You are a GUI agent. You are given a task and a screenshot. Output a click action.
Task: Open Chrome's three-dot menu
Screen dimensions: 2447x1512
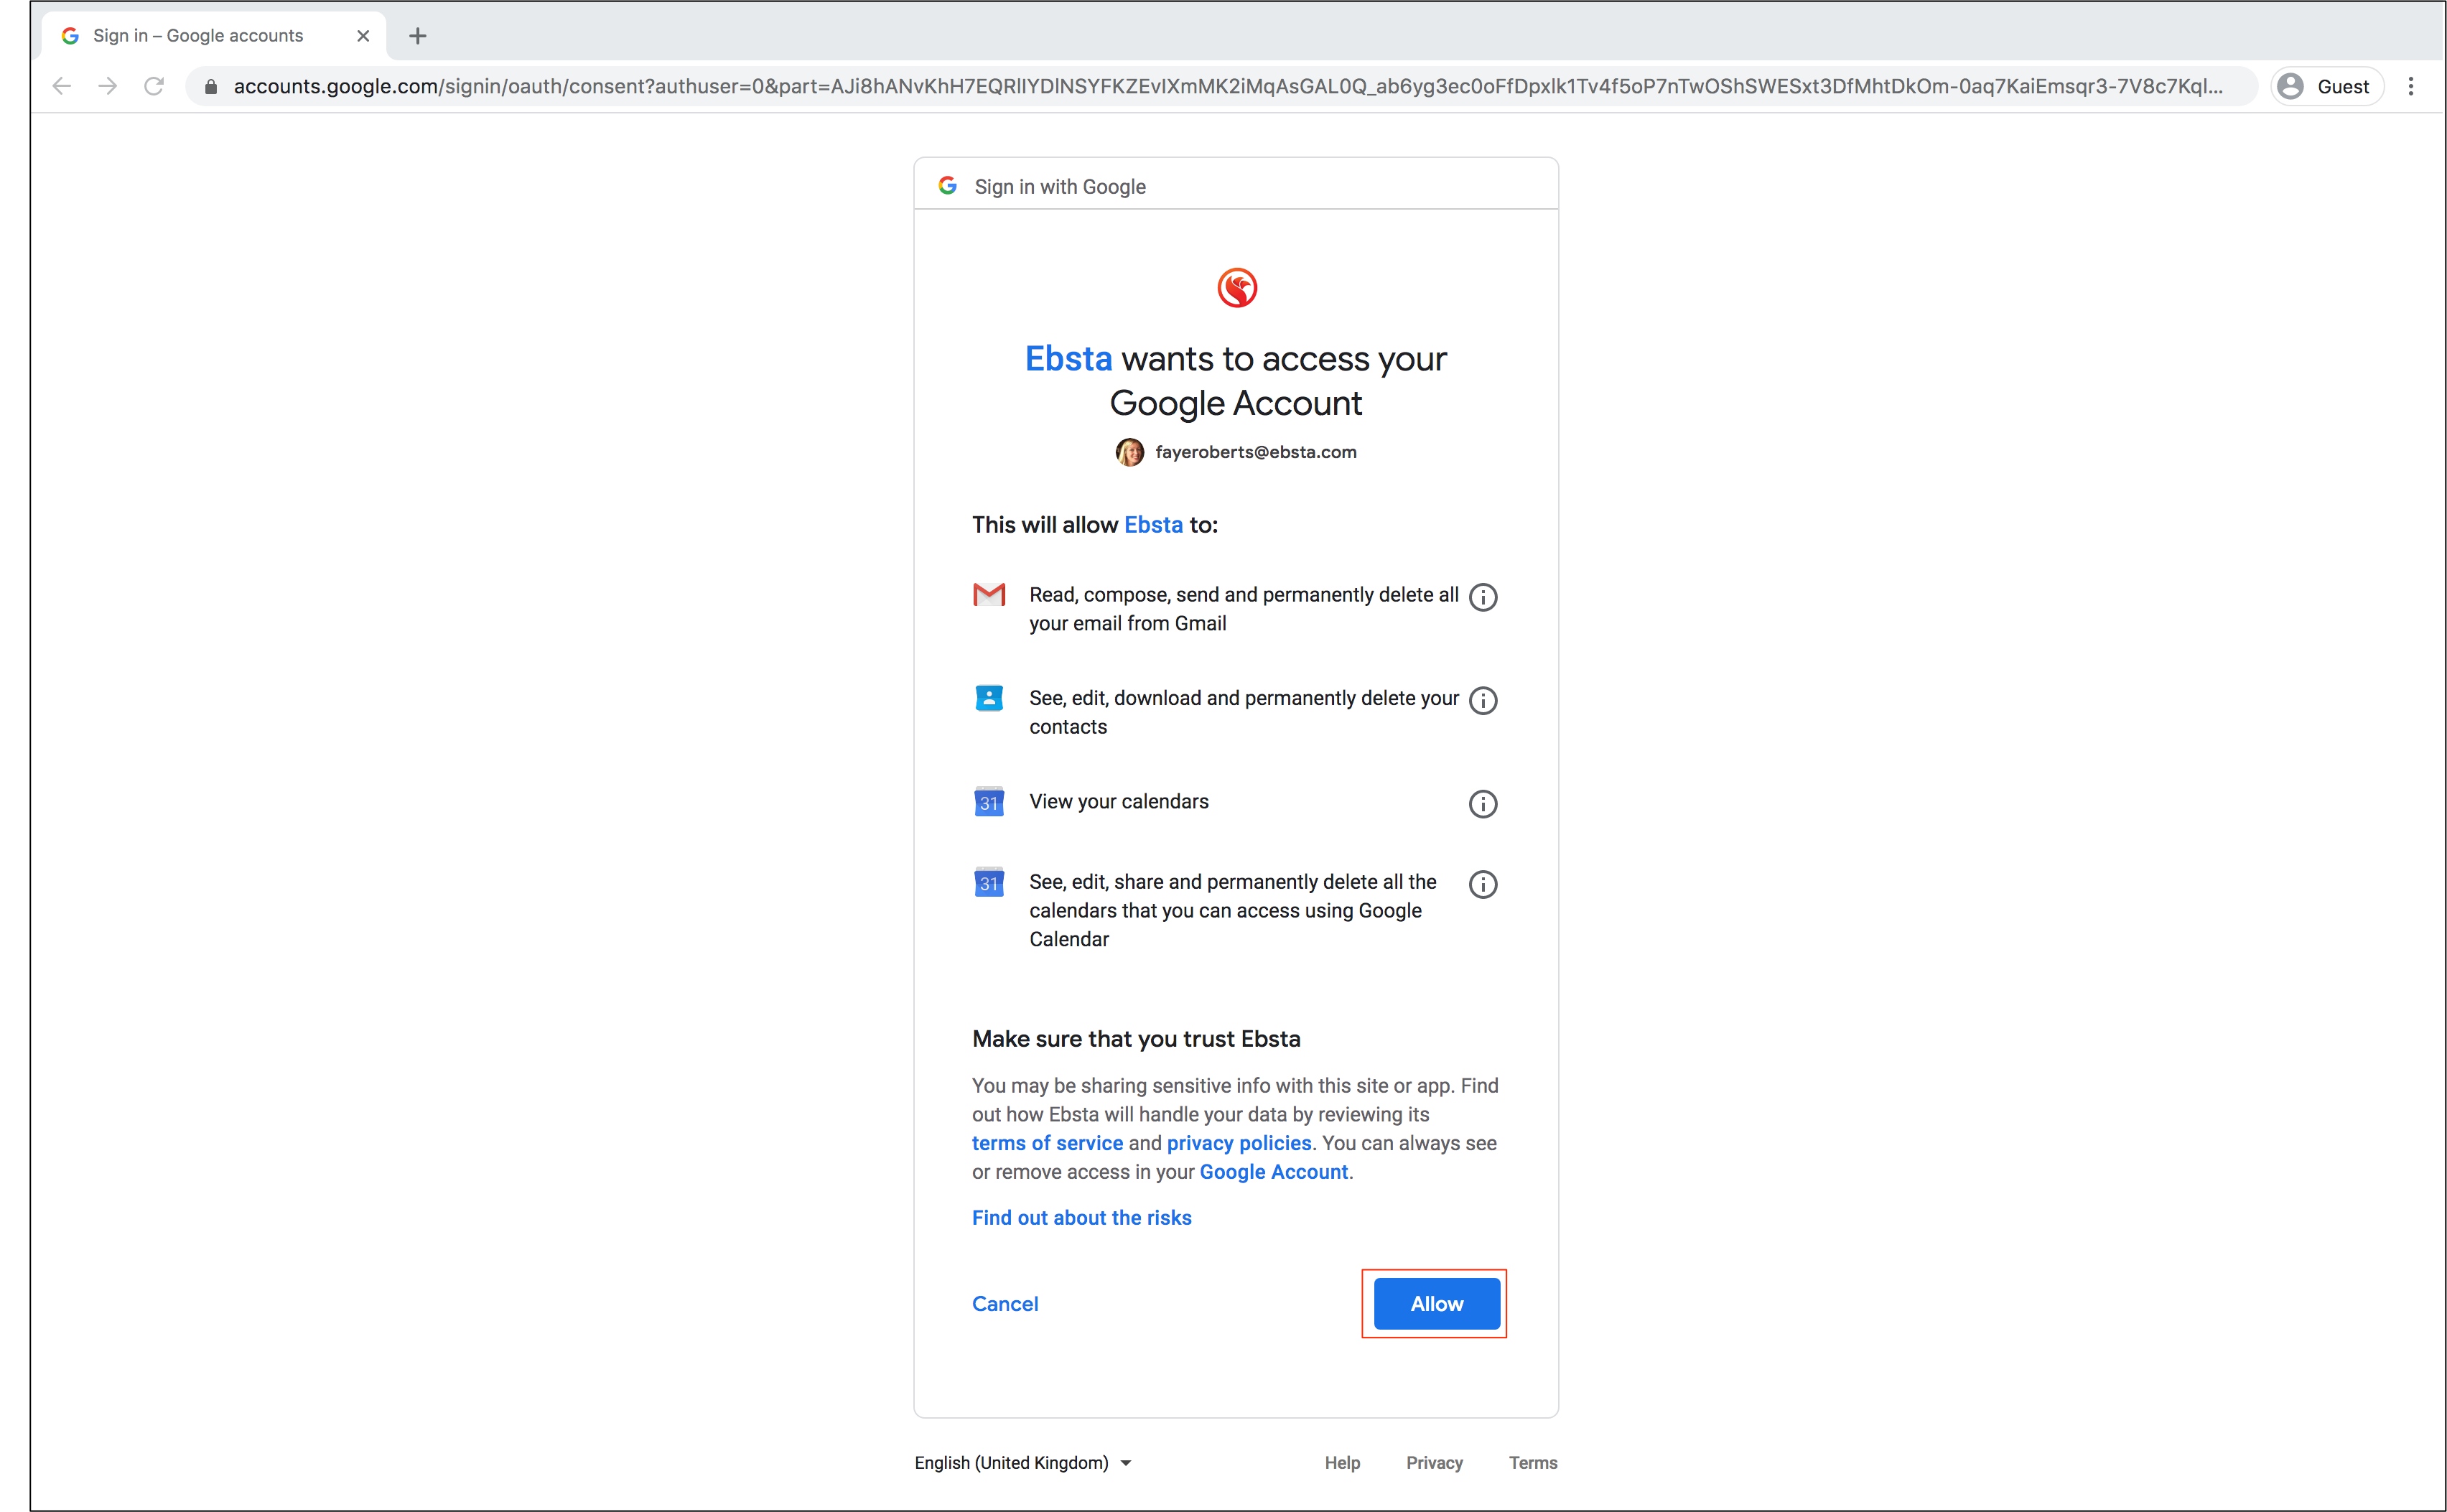pyautogui.click(x=2410, y=86)
